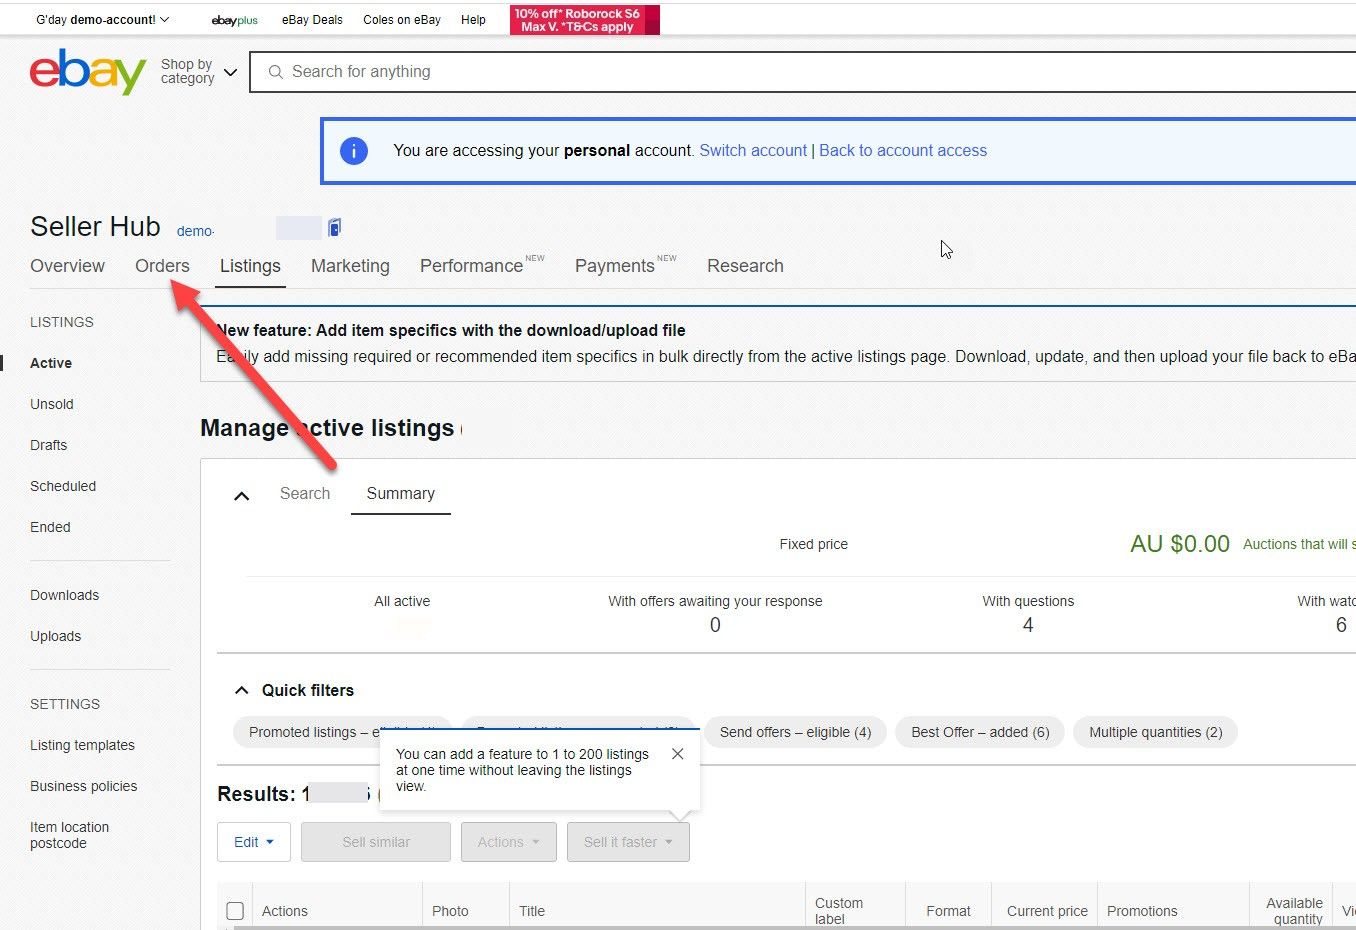Open Coles on eBay link
The image size is (1356, 930).
coord(402,20)
